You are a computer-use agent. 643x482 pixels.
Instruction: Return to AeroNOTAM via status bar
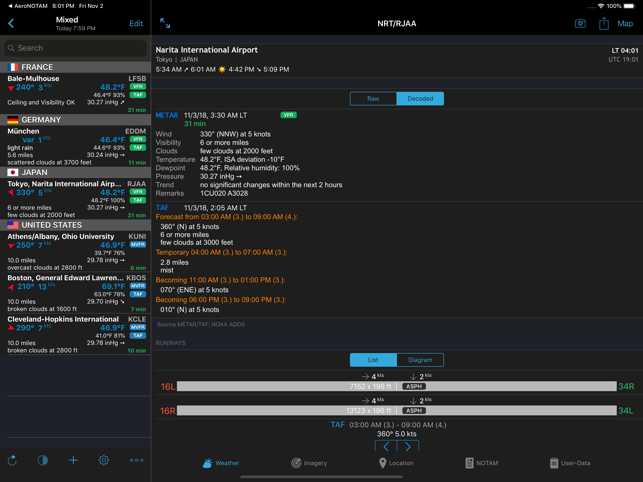tap(28, 6)
